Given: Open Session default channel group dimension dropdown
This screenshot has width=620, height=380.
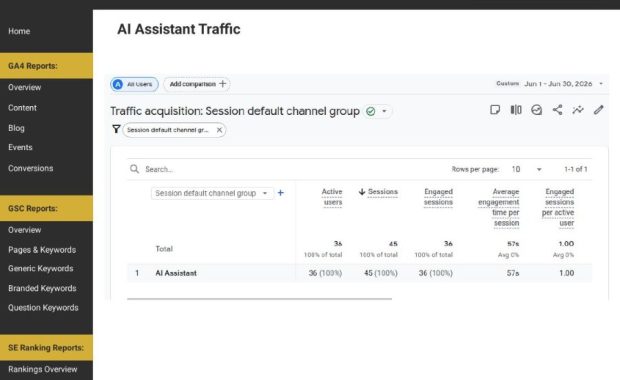Looking at the screenshot, I should pyautogui.click(x=212, y=193).
